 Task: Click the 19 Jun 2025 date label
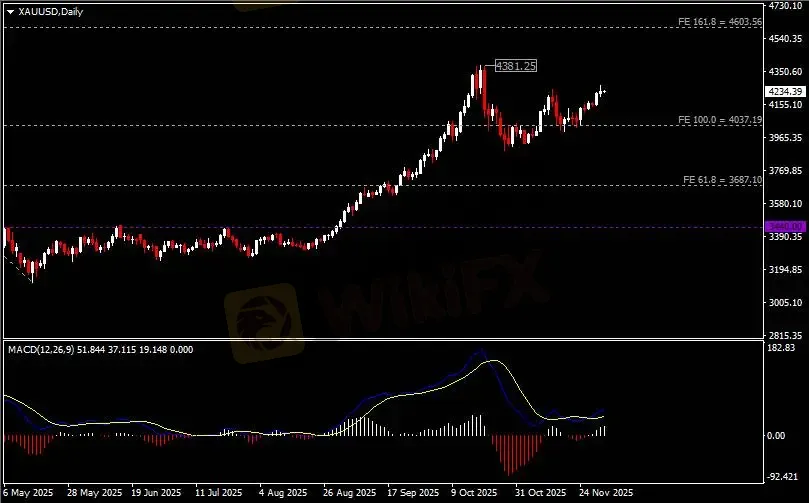(x=156, y=493)
